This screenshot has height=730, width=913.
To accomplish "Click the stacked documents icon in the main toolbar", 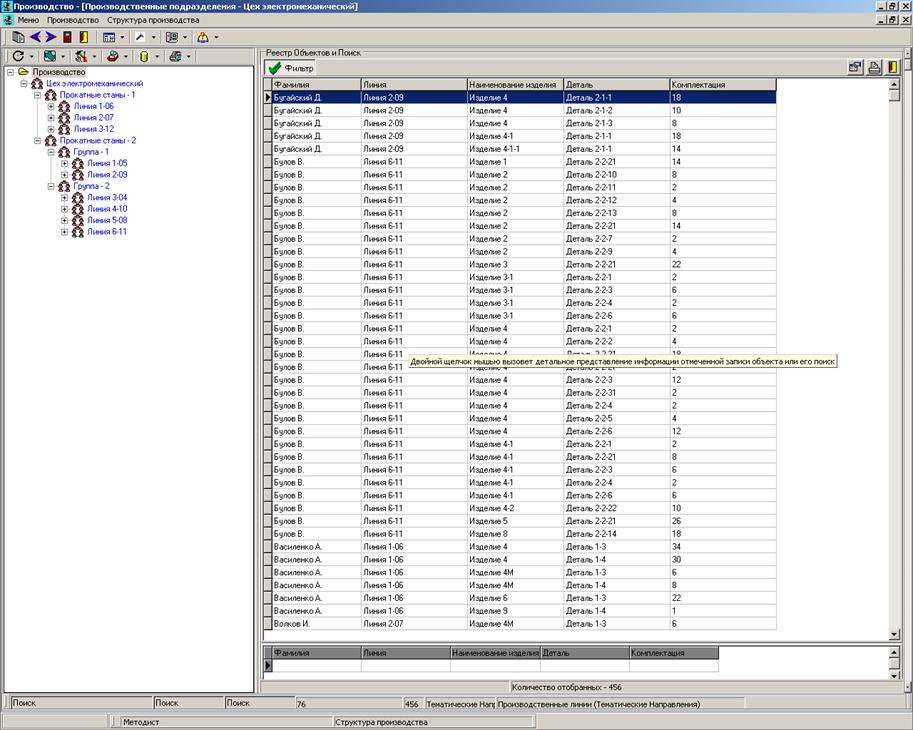I will point(19,37).
